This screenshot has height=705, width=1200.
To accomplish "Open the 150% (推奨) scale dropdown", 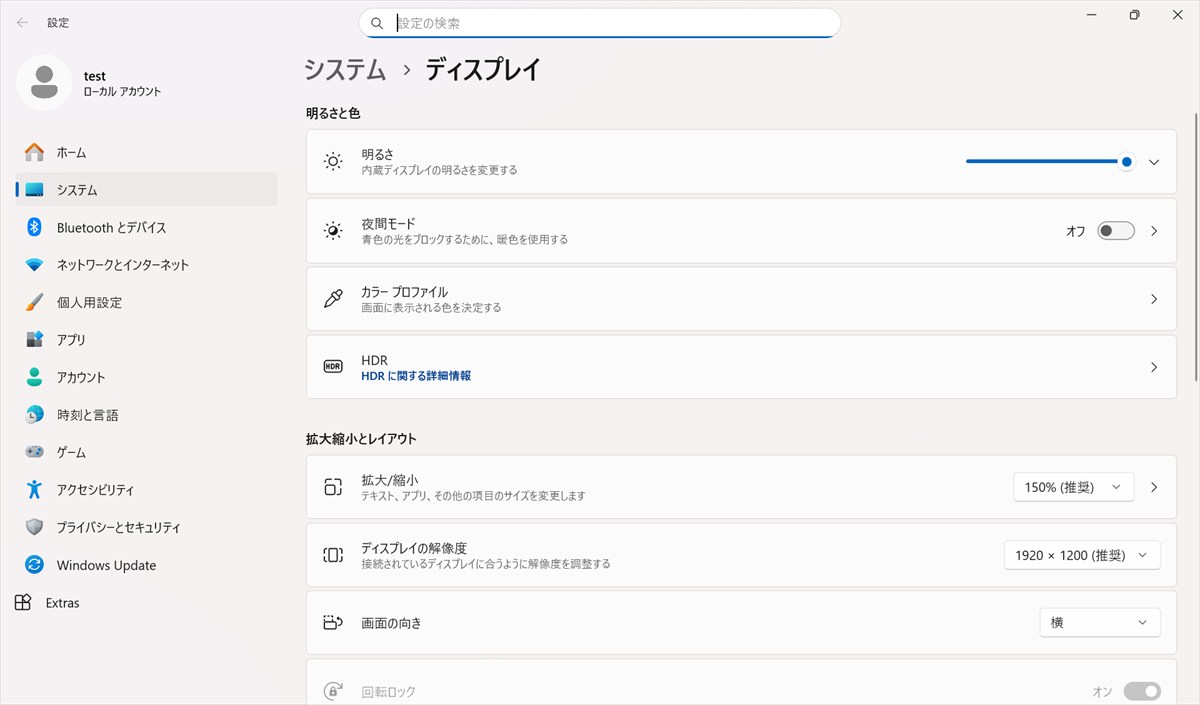I will pos(1073,487).
